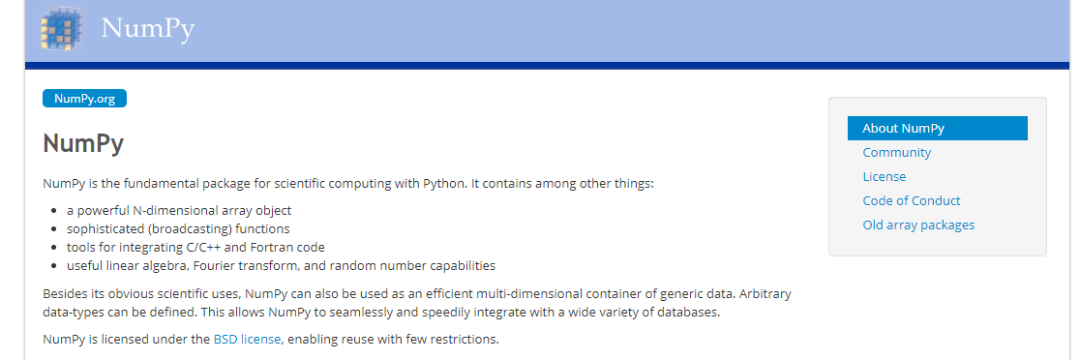The height and width of the screenshot is (360, 1080).
Task: Follow the BSD license hyperlink
Action: click(247, 339)
